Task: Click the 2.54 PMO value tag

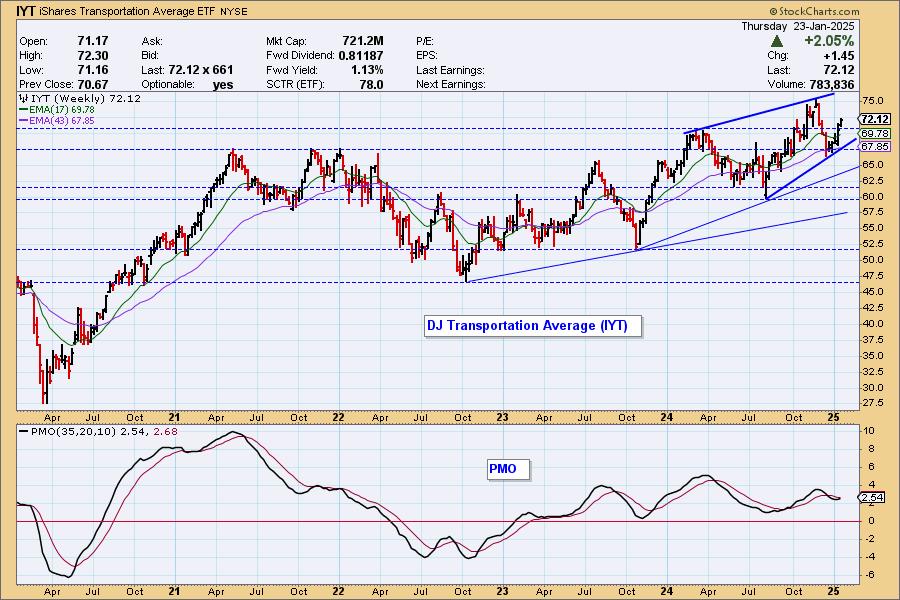Action: click(x=872, y=498)
